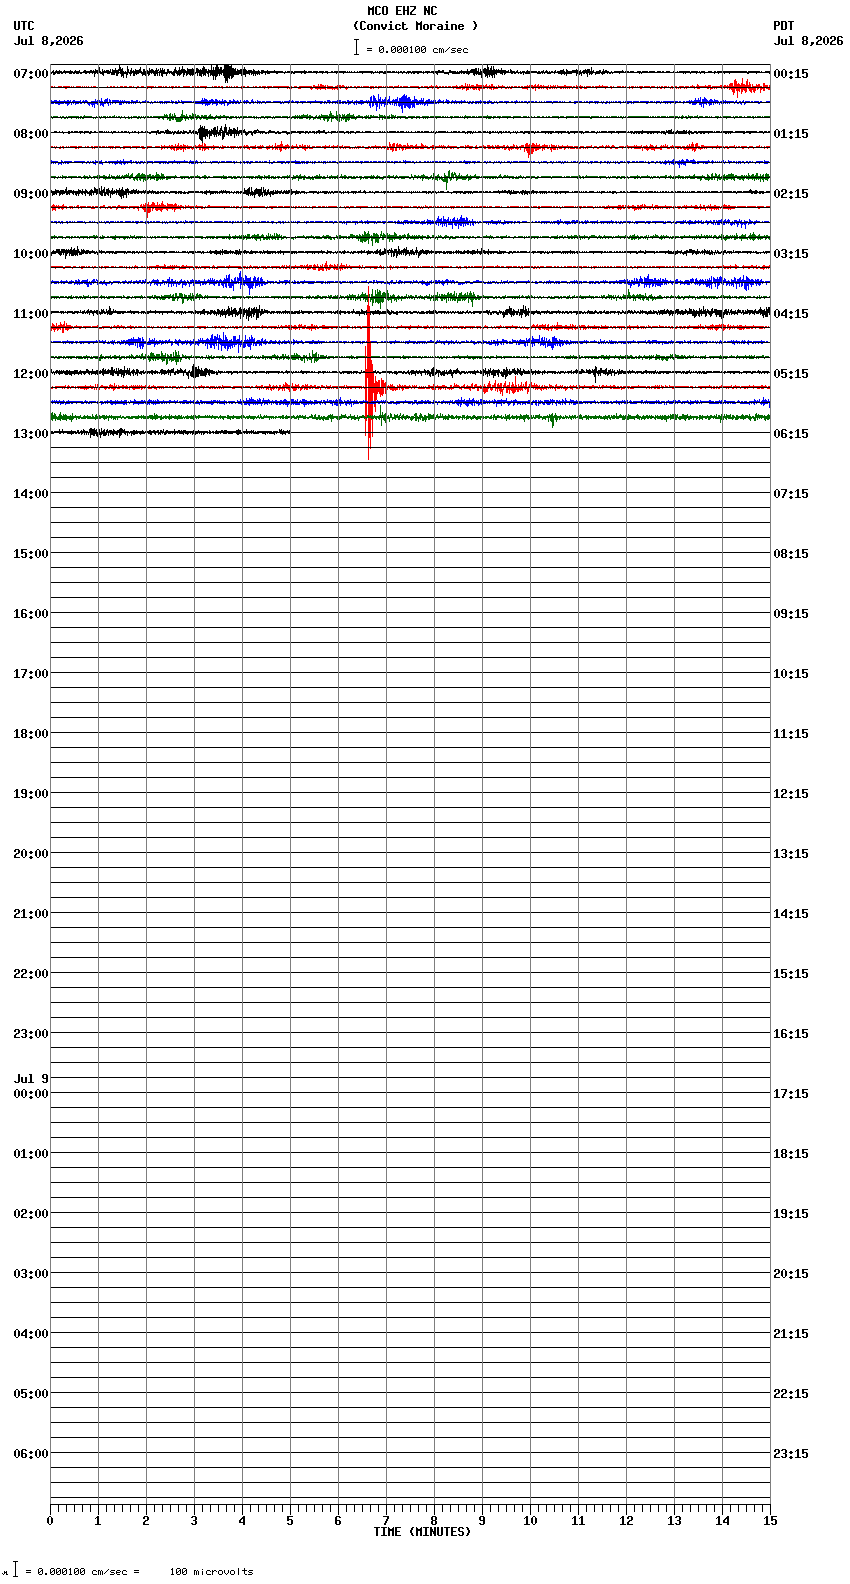Click the 09:00 UTC time label
The image size is (850, 1584).
[x=30, y=194]
